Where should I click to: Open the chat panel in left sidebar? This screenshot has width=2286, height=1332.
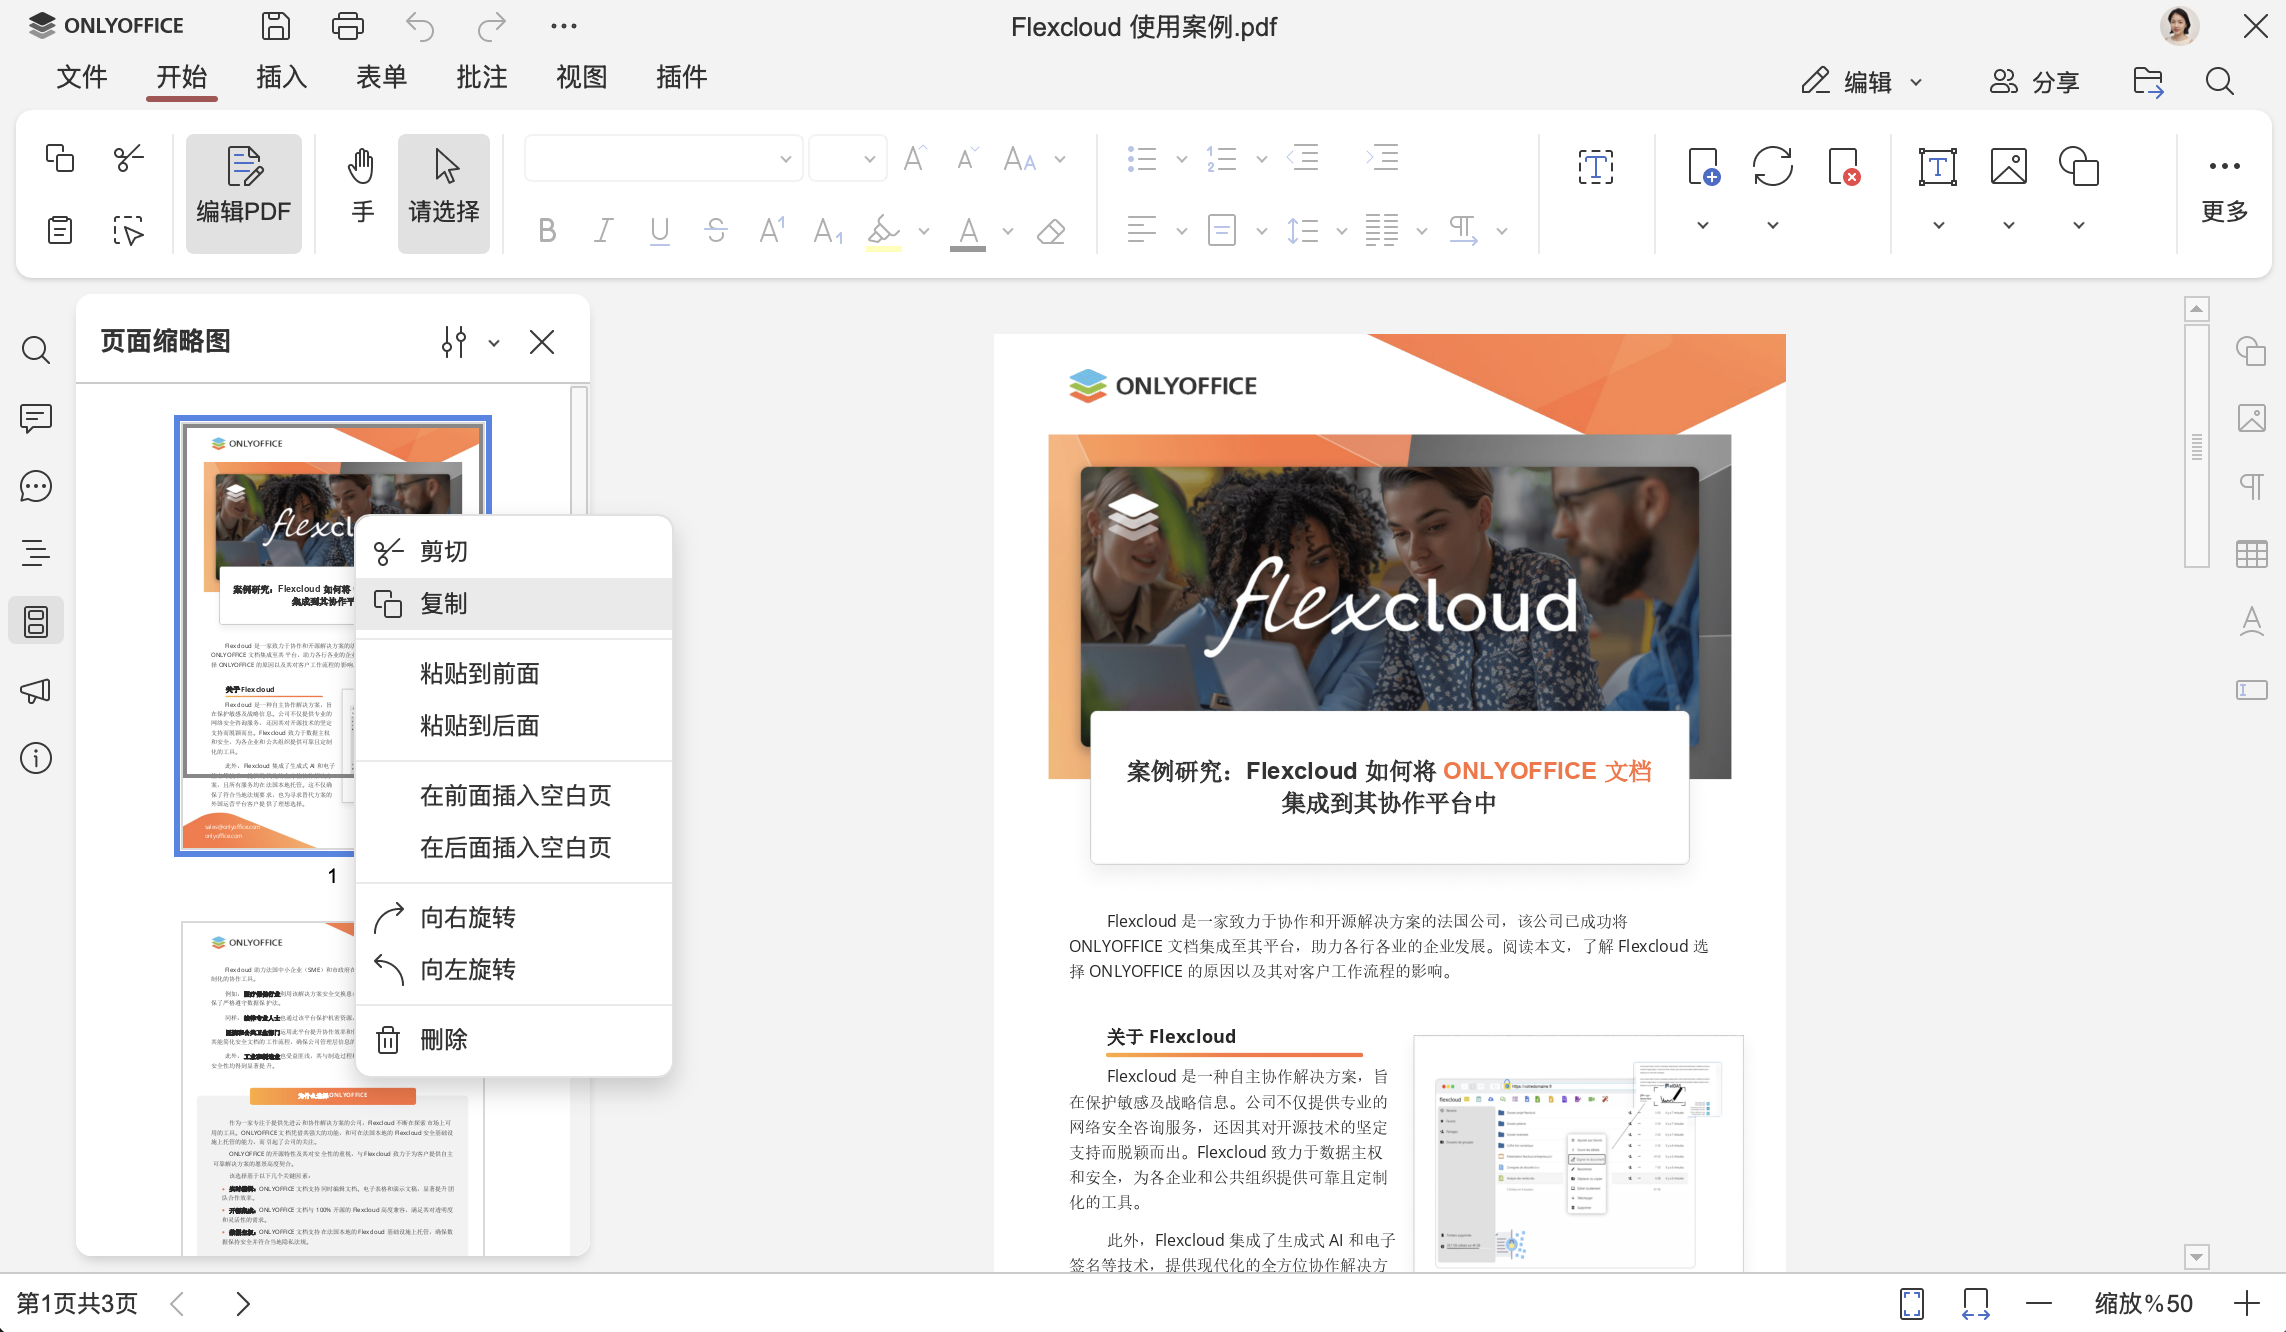tap(36, 486)
